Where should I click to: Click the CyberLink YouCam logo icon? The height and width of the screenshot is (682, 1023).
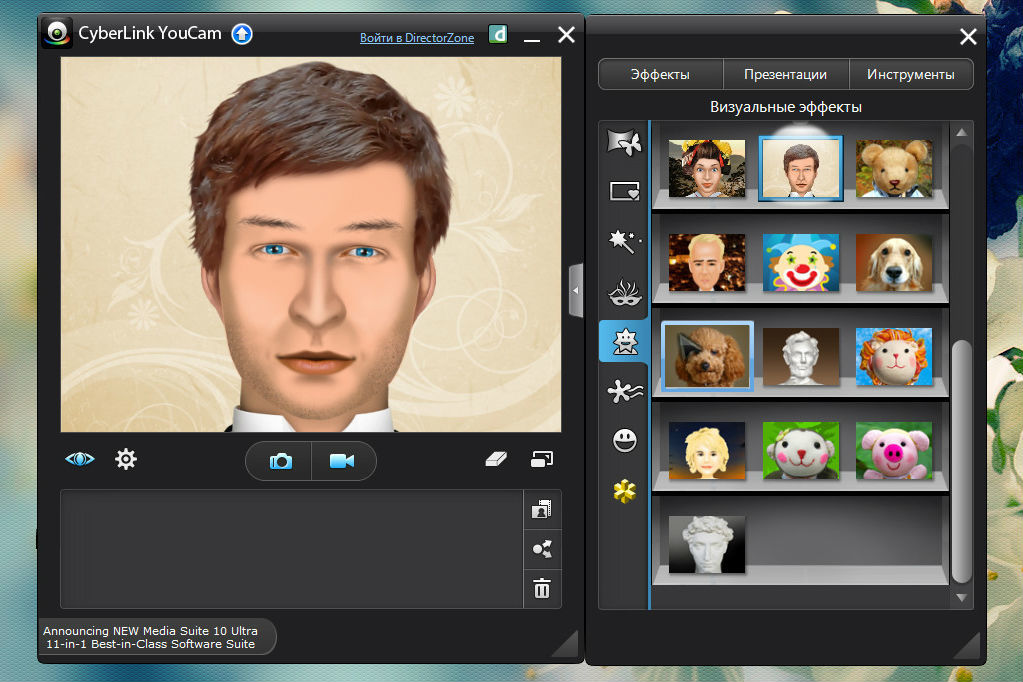pos(57,33)
